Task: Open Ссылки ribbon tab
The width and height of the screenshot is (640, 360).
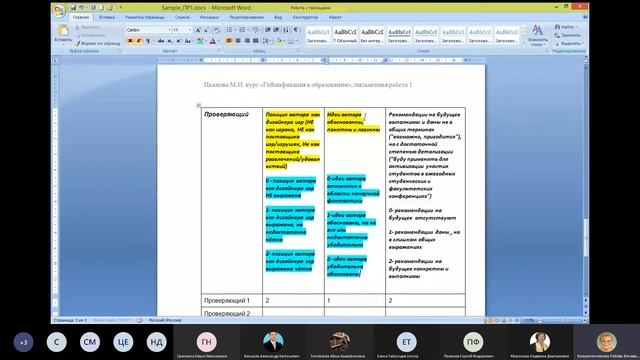Action: (x=182, y=18)
